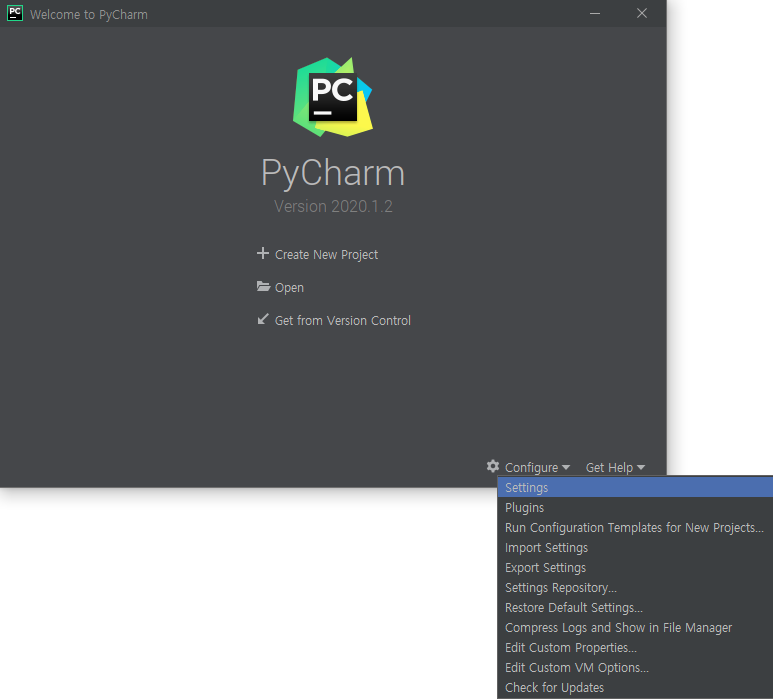Open Edit Custom VM Options entry
Viewport: 773px width, 699px height.
tap(635, 667)
